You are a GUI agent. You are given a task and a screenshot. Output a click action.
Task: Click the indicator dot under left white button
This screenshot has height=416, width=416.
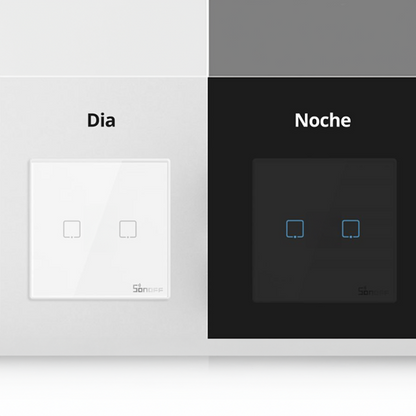[x=72, y=237]
